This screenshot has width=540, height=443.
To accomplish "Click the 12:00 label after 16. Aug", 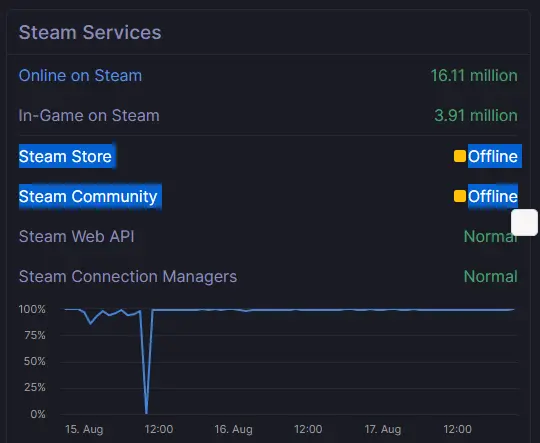I will [308, 429].
